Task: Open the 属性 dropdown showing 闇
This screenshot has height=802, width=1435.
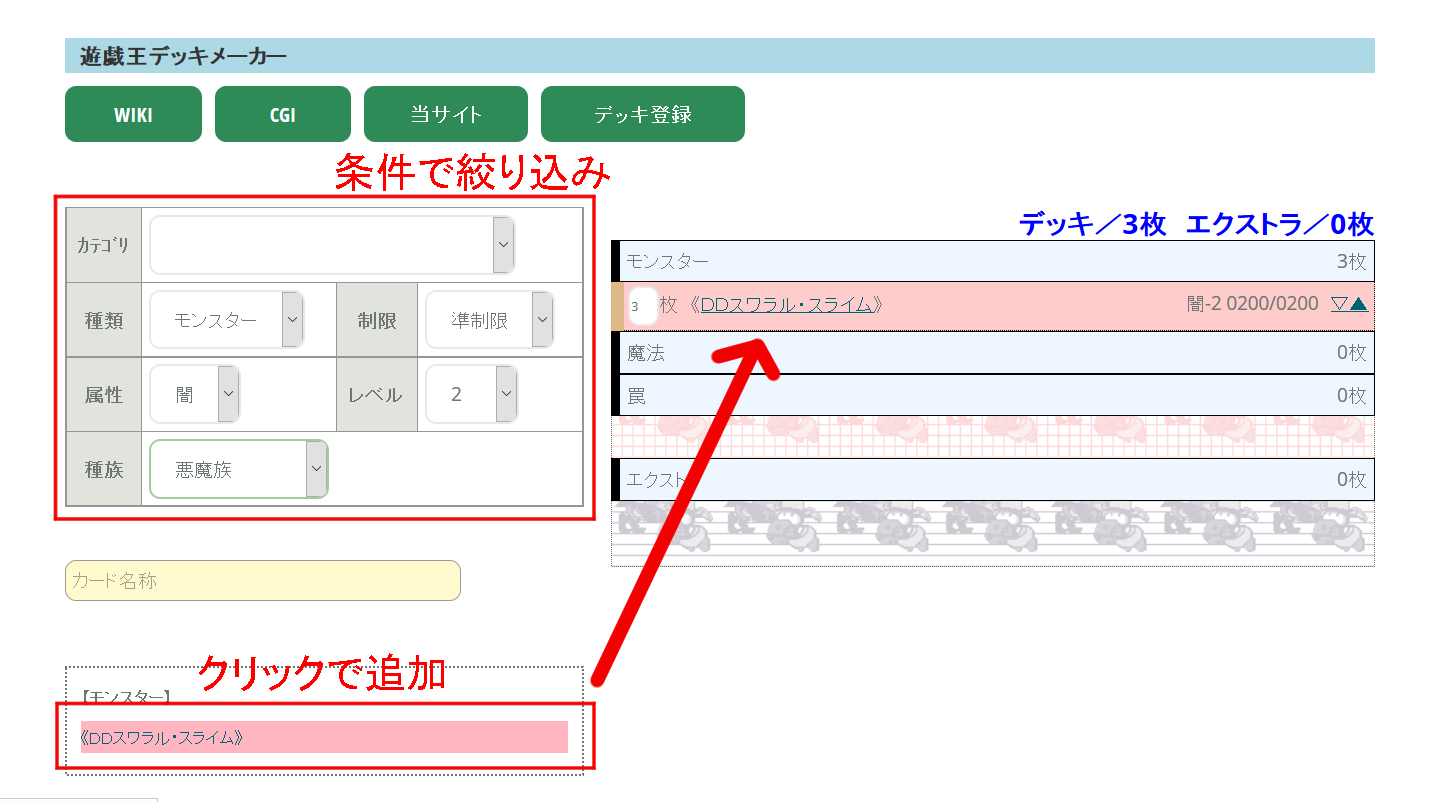Action: coord(195,394)
